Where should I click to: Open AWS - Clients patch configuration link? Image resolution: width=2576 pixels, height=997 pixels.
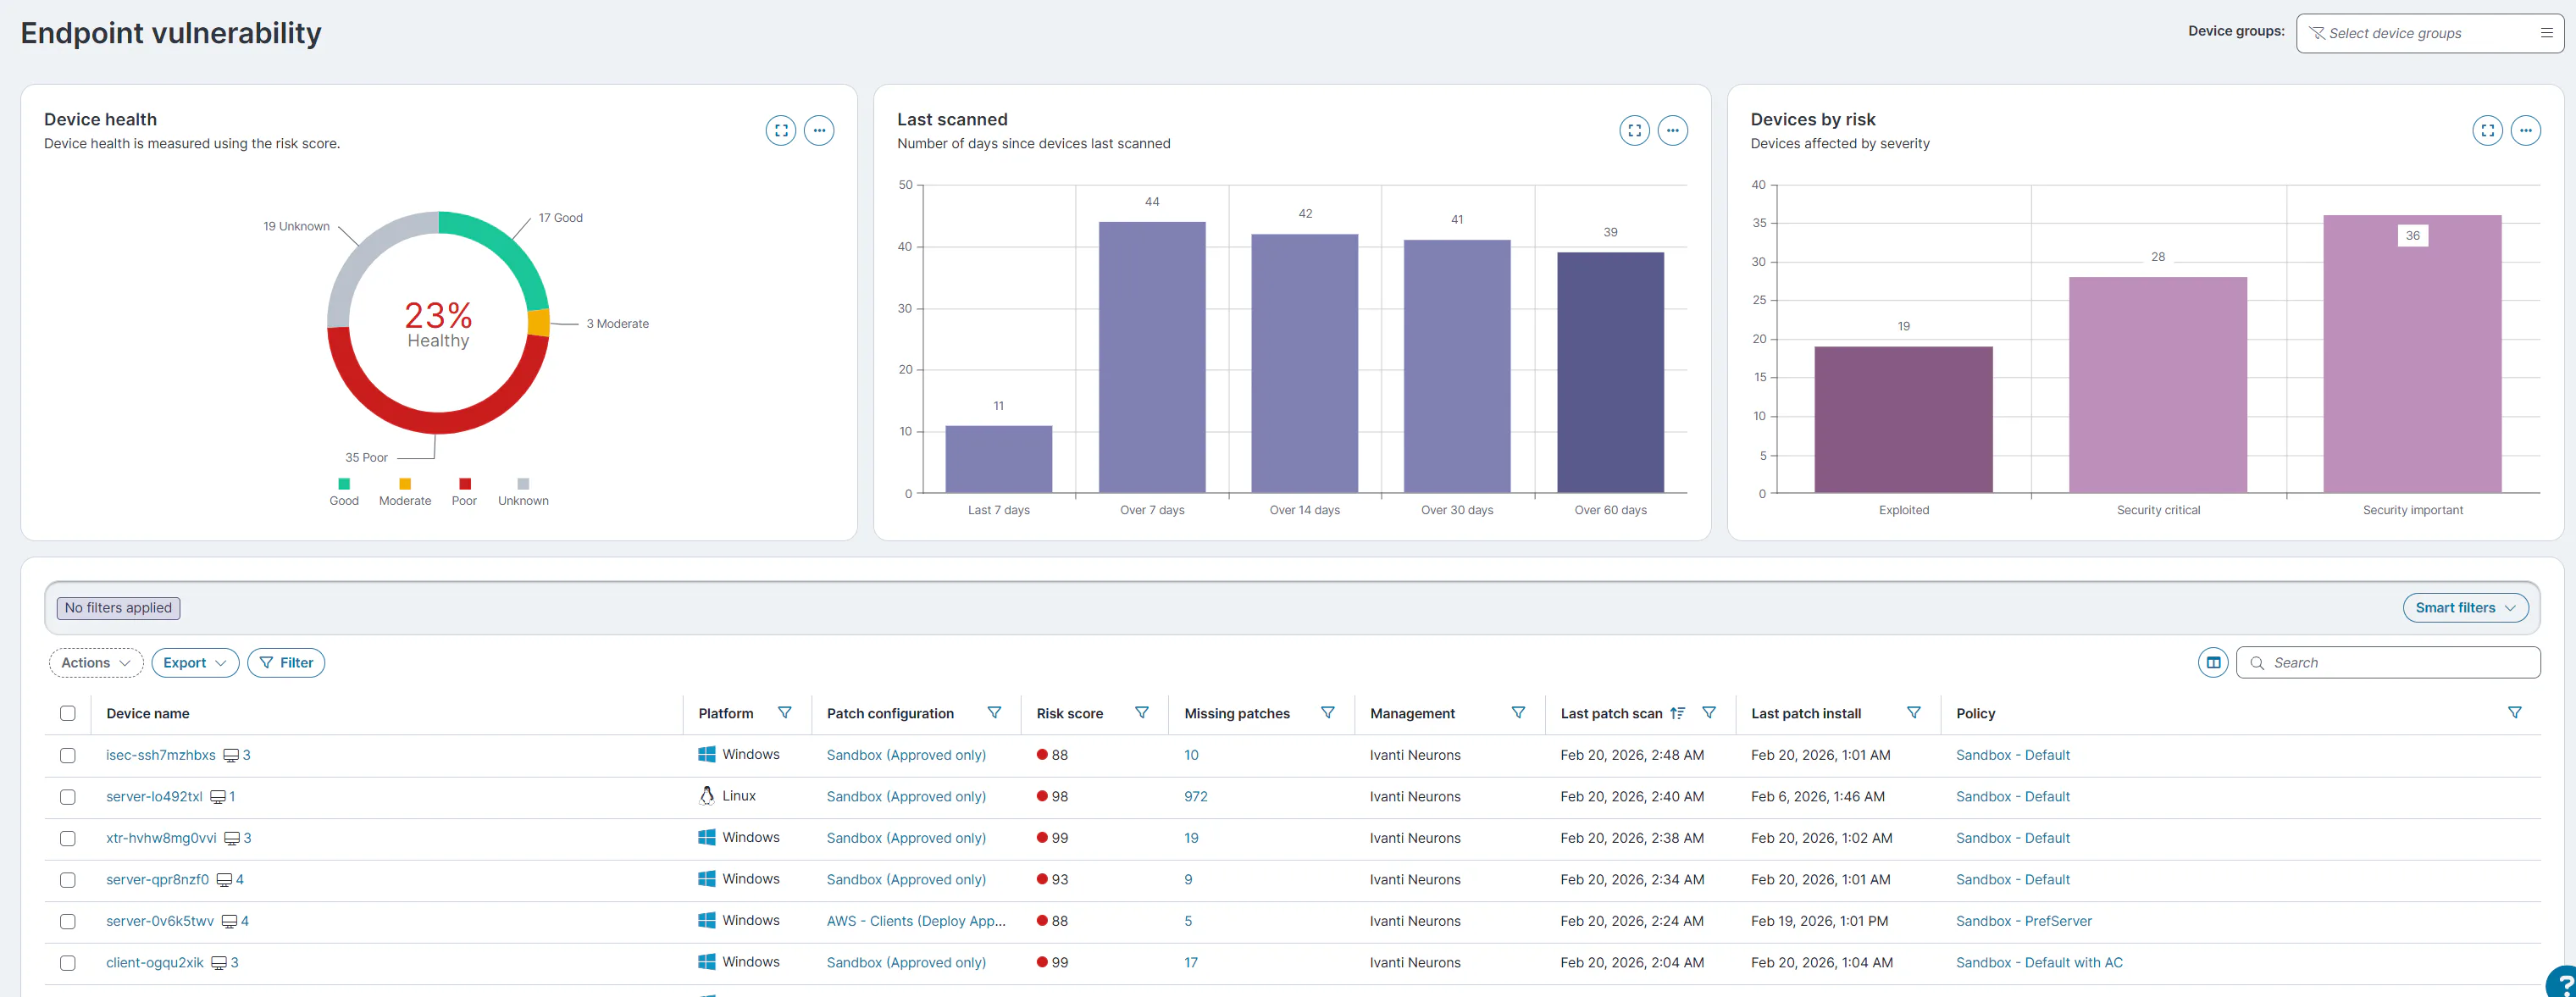(916, 921)
